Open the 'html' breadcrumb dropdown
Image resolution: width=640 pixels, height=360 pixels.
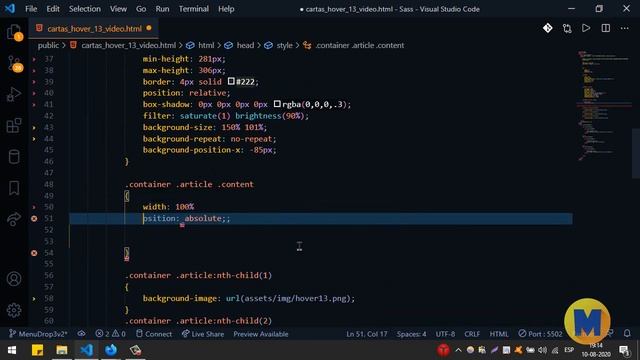[x=206, y=45]
